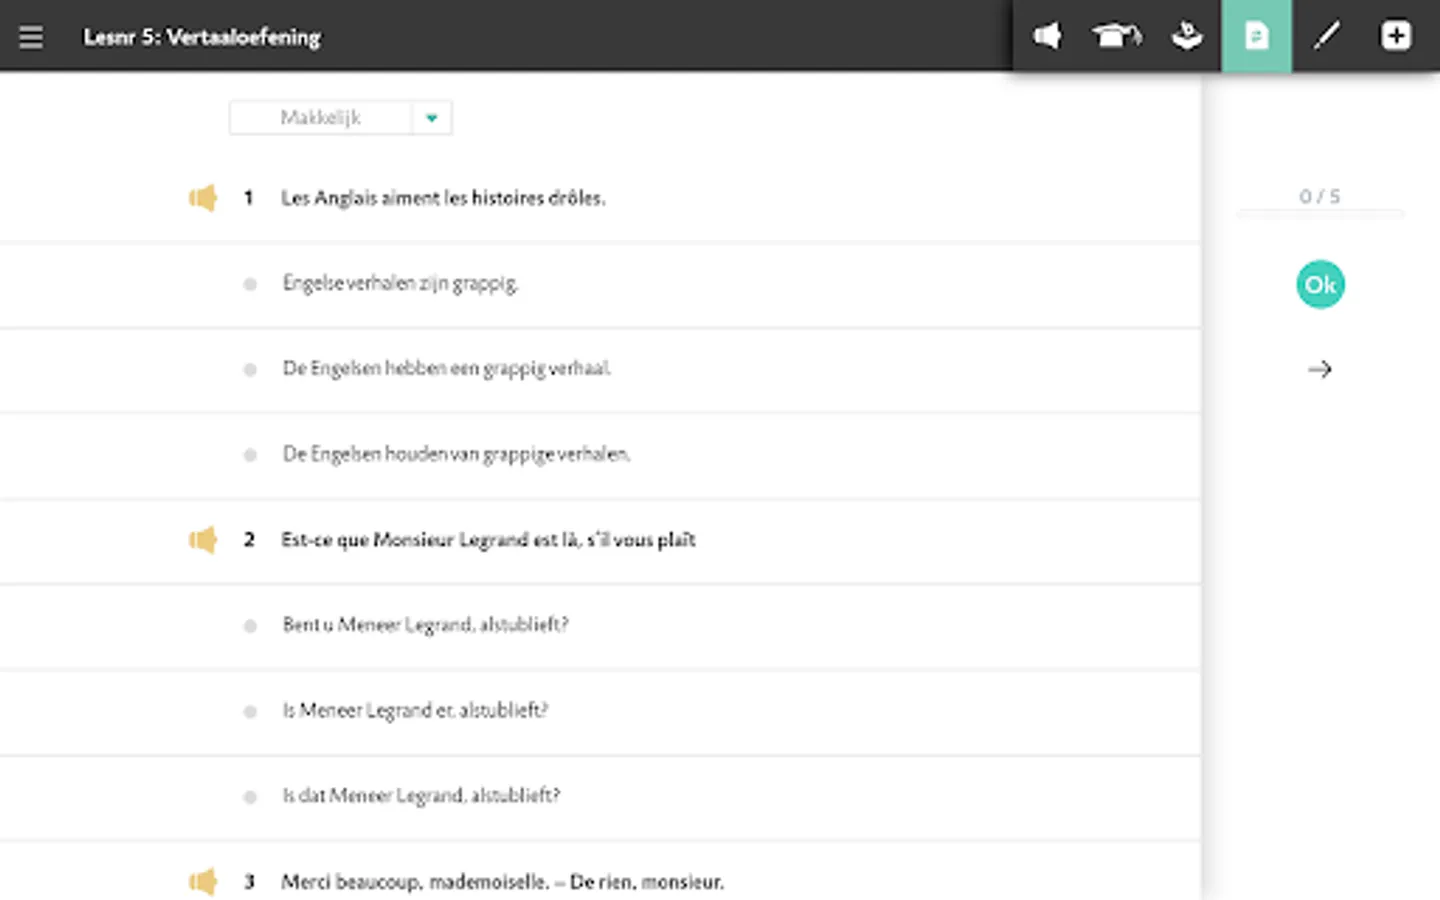The width and height of the screenshot is (1440, 900).
Task: Open the graduation cap lesson icon
Action: (x=1116, y=36)
